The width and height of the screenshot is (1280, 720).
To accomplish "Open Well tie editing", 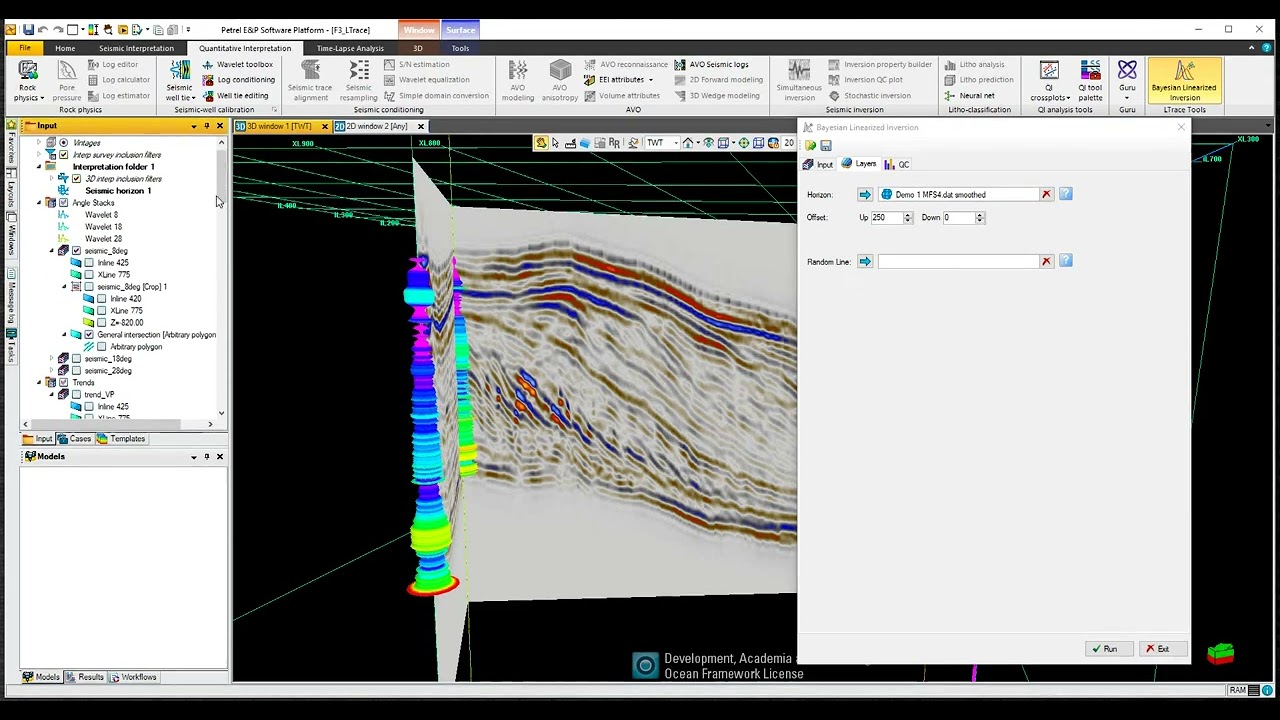I will [x=235, y=96].
